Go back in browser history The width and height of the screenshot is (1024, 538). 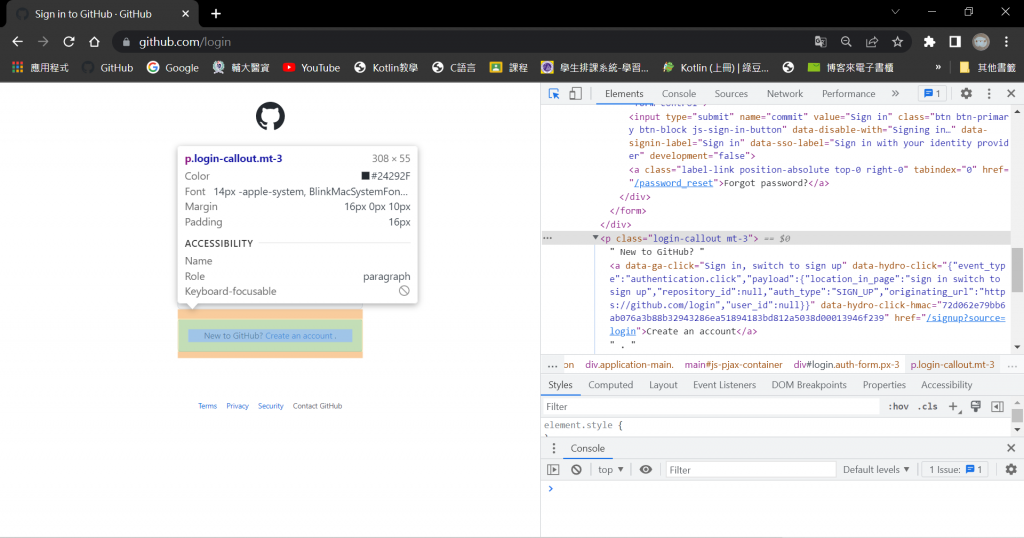(x=18, y=42)
